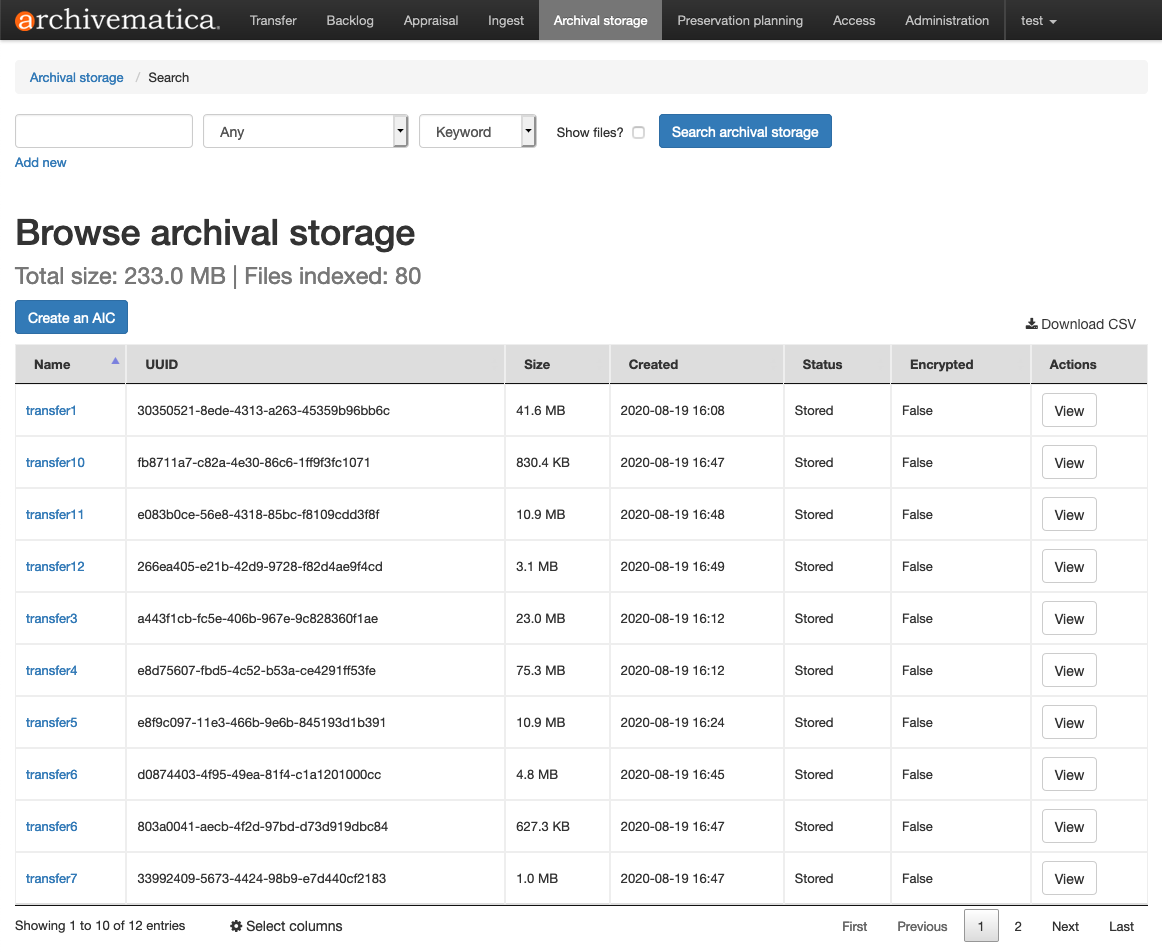
Task: Click the Download CSV icon
Action: click(x=1031, y=323)
